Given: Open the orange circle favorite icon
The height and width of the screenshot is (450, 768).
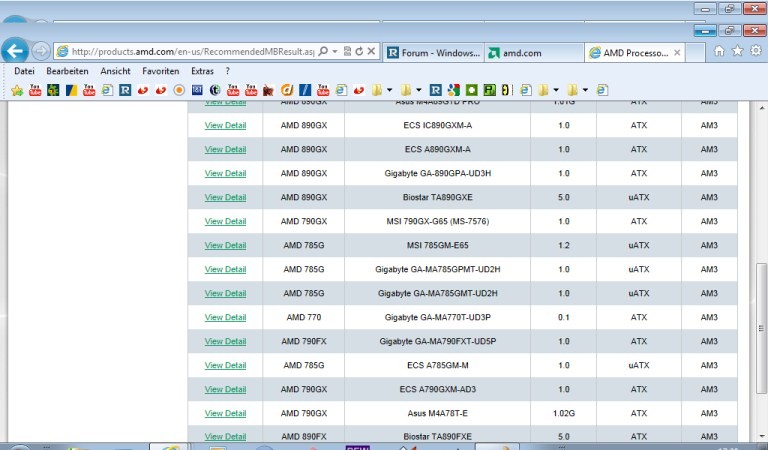Looking at the screenshot, I should [179, 90].
